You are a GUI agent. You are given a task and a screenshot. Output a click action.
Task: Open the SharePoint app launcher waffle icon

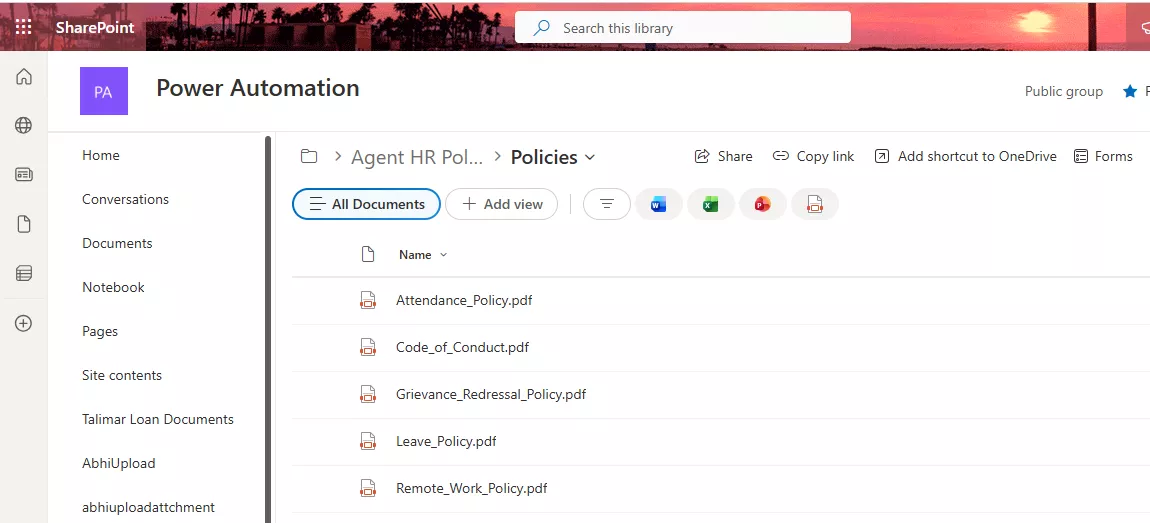point(23,27)
